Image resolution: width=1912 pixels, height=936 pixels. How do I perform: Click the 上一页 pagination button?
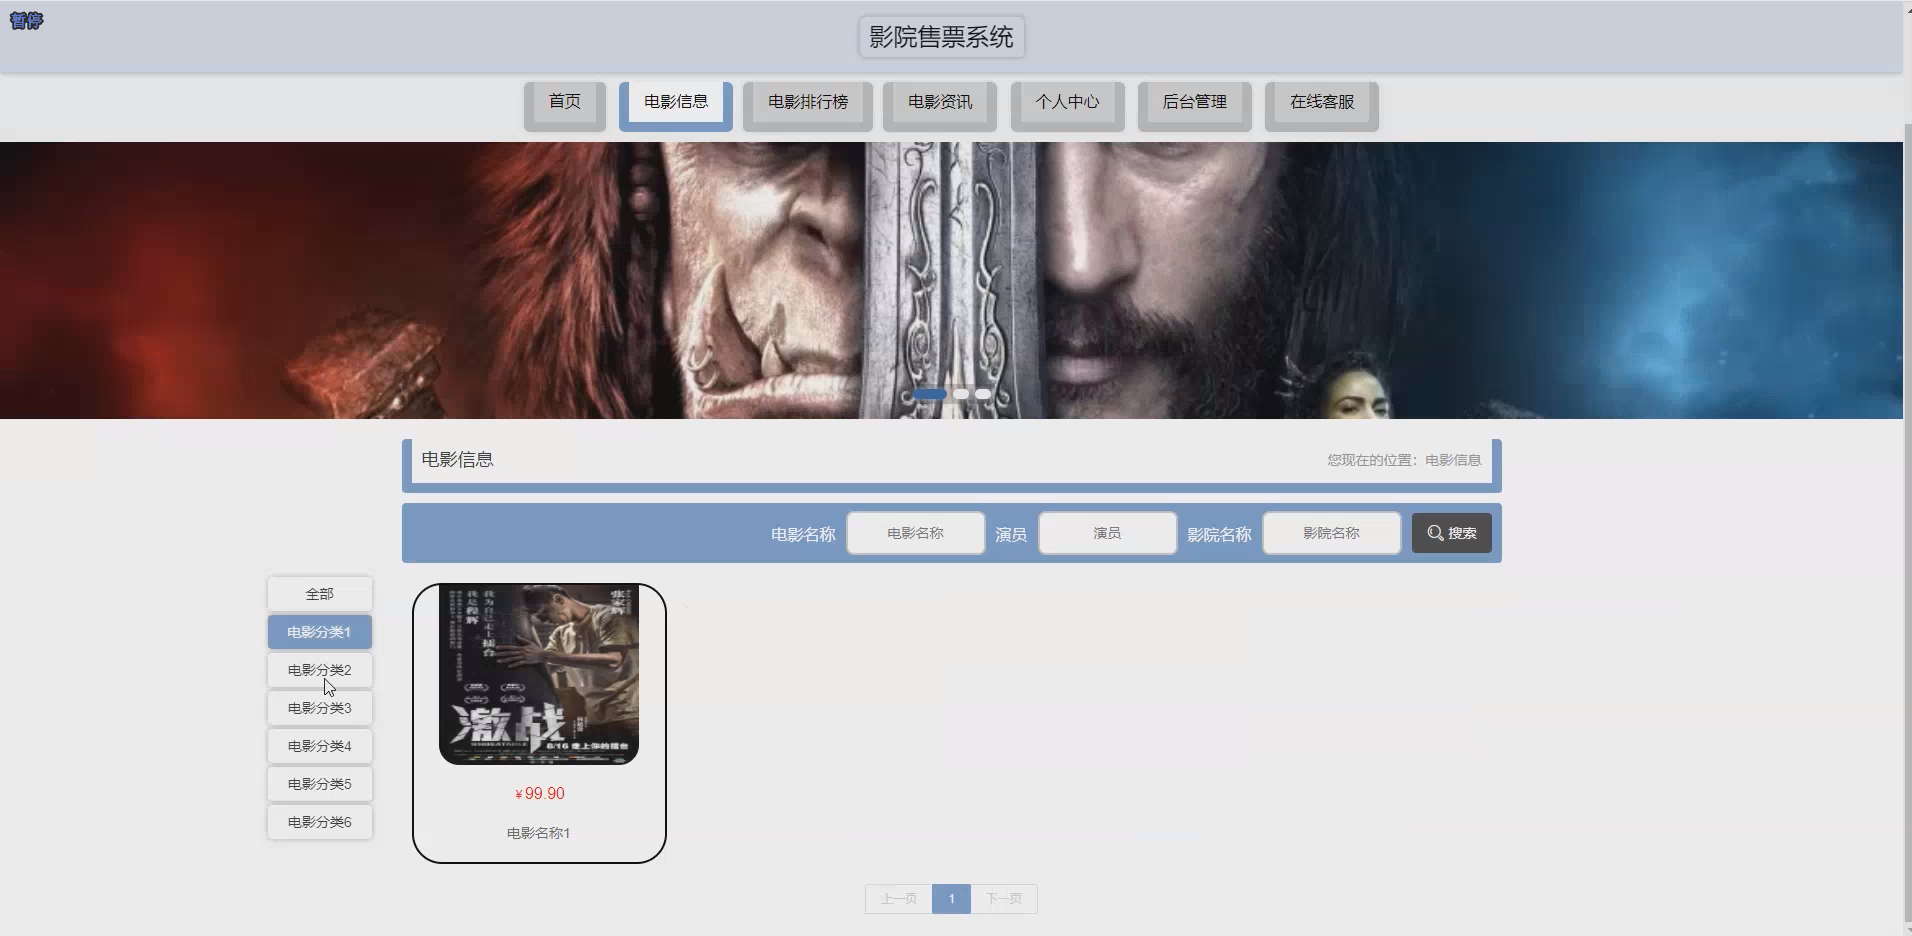click(x=899, y=899)
